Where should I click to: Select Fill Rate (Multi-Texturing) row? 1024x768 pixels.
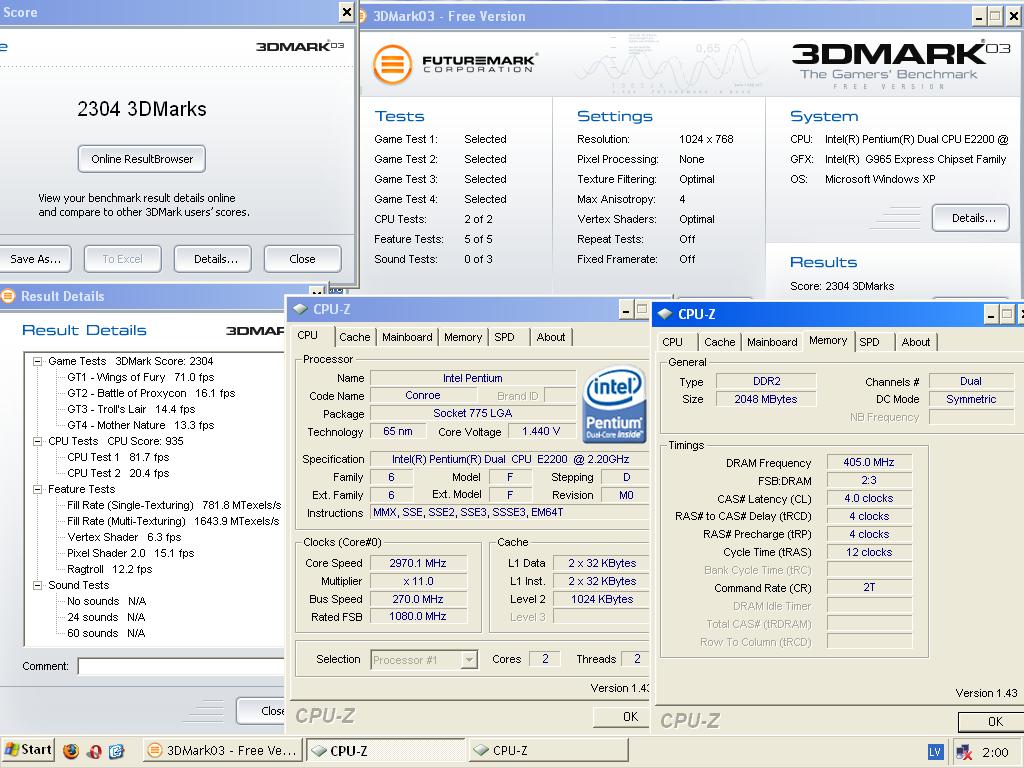(173, 521)
